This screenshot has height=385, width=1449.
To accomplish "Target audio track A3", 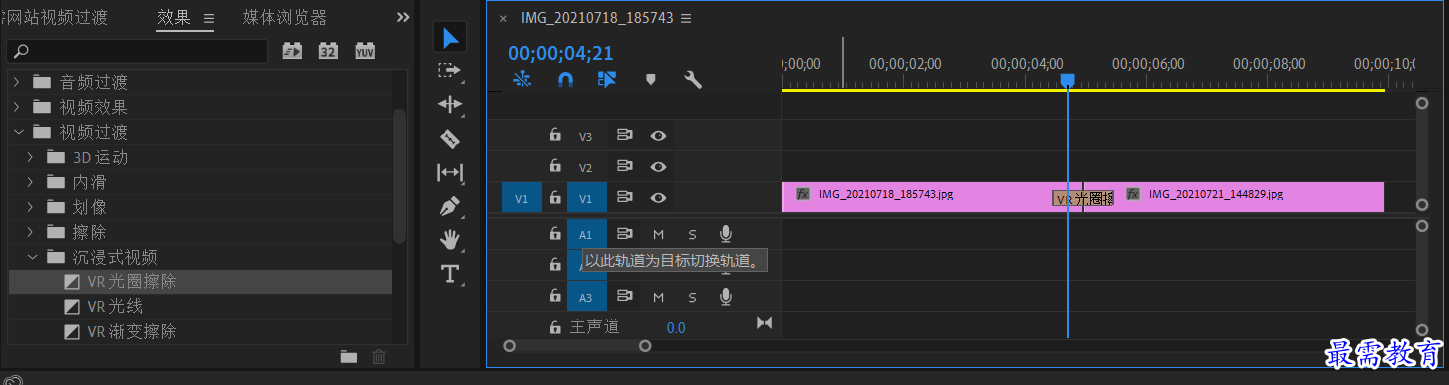I will tap(586, 297).
